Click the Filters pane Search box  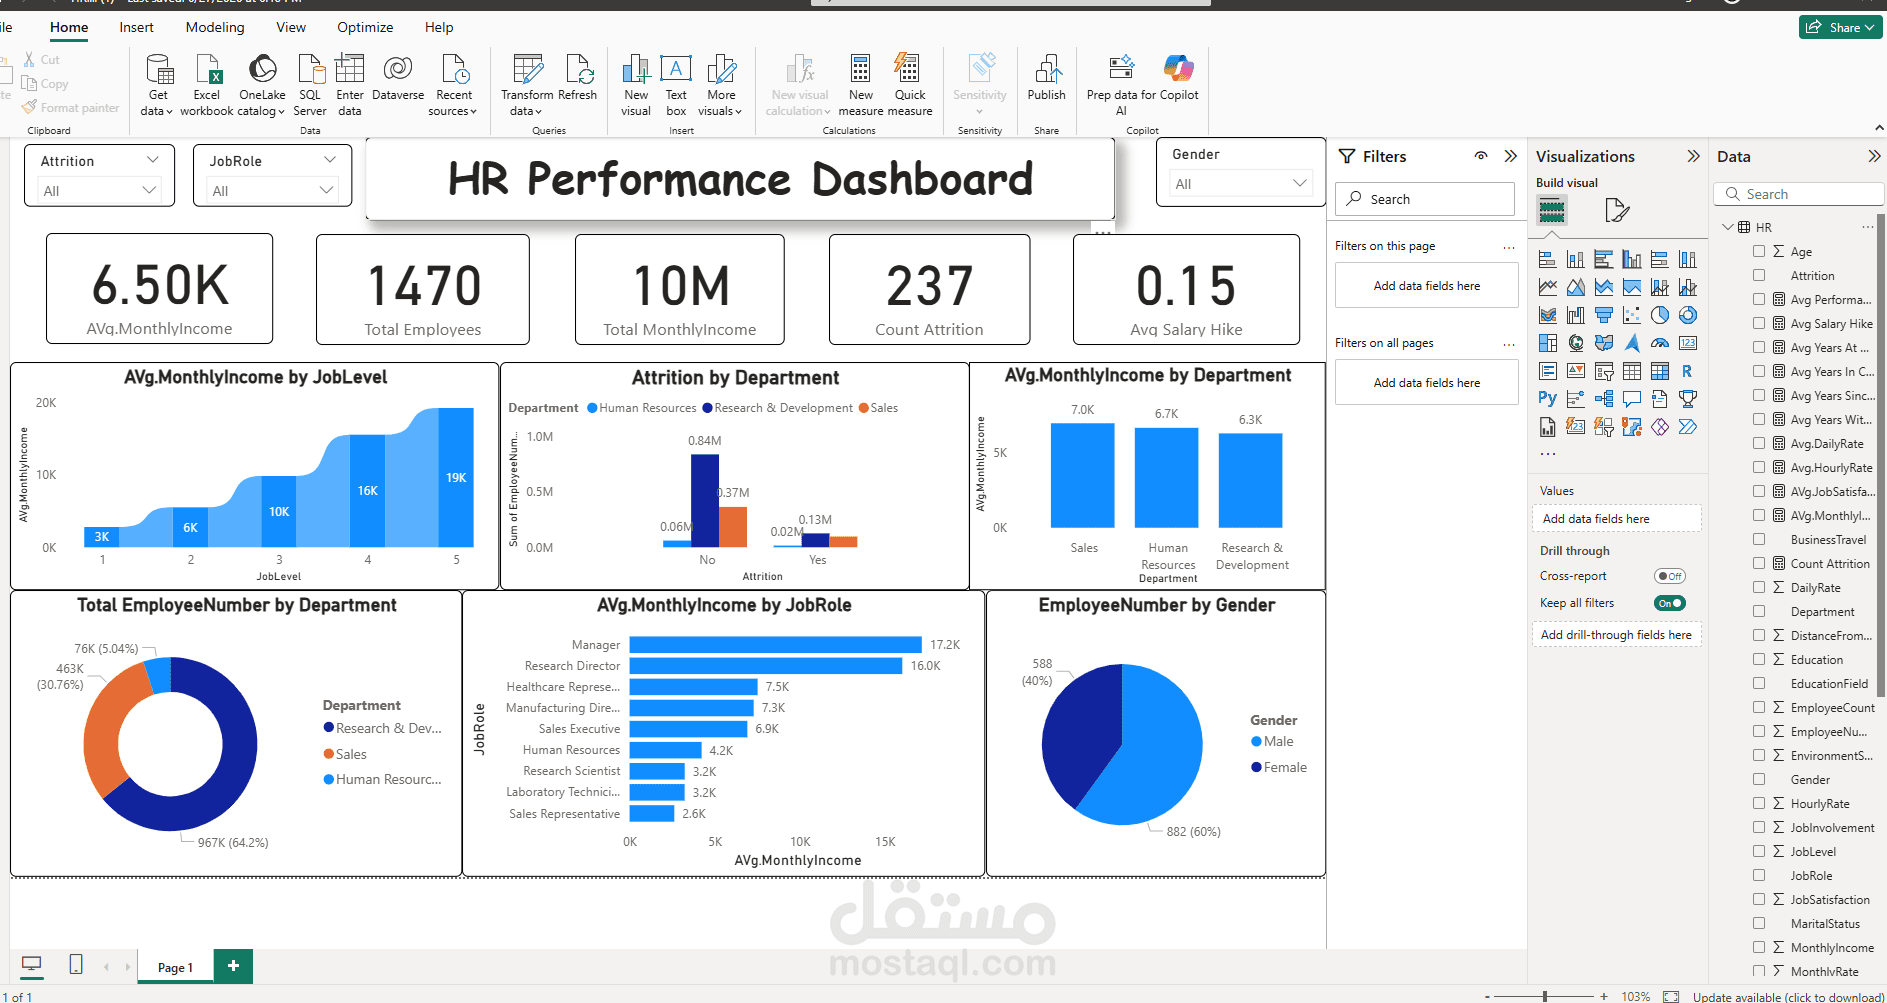[x=1425, y=199]
